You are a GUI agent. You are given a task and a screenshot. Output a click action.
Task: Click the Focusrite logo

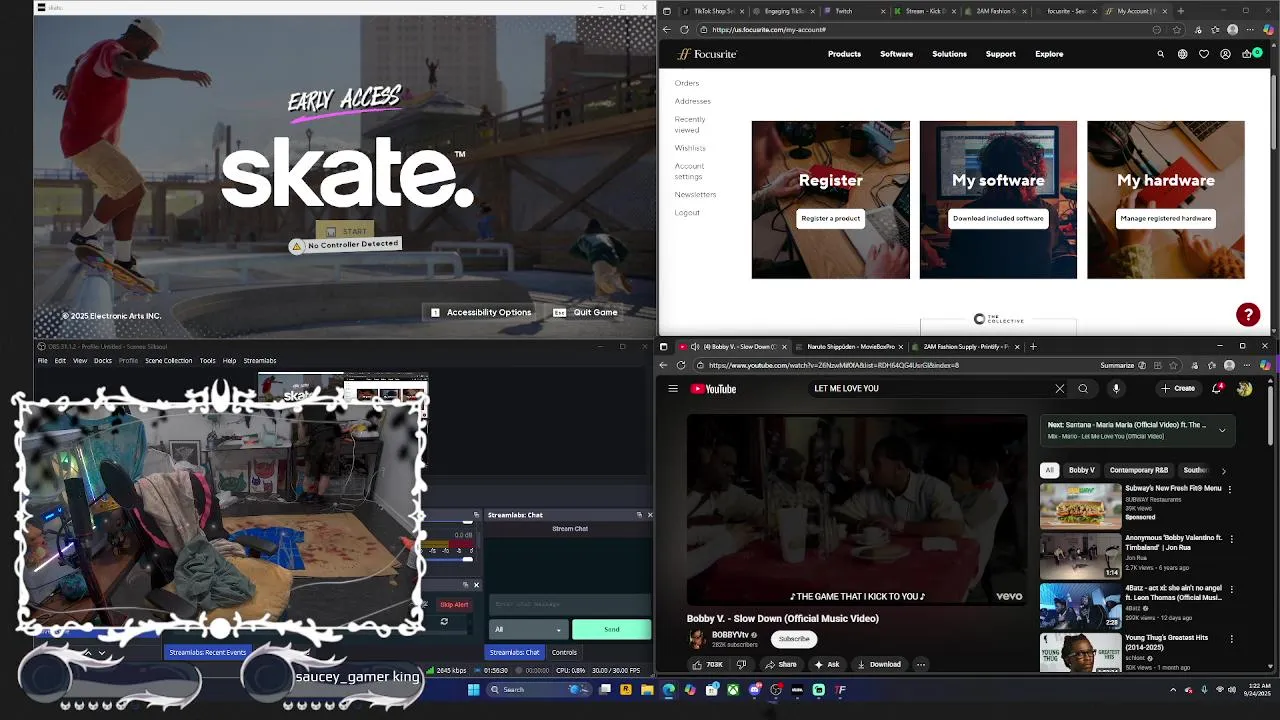(707, 54)
